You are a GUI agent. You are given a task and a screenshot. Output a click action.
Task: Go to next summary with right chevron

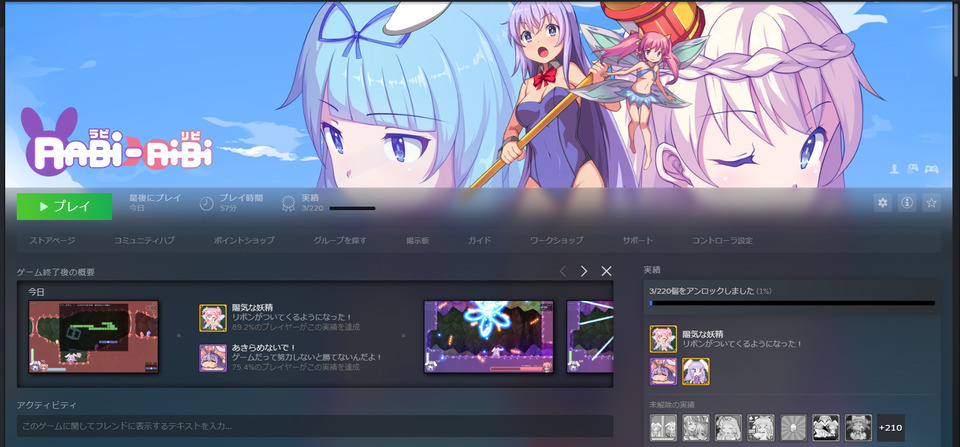click(x=583, y=271)
